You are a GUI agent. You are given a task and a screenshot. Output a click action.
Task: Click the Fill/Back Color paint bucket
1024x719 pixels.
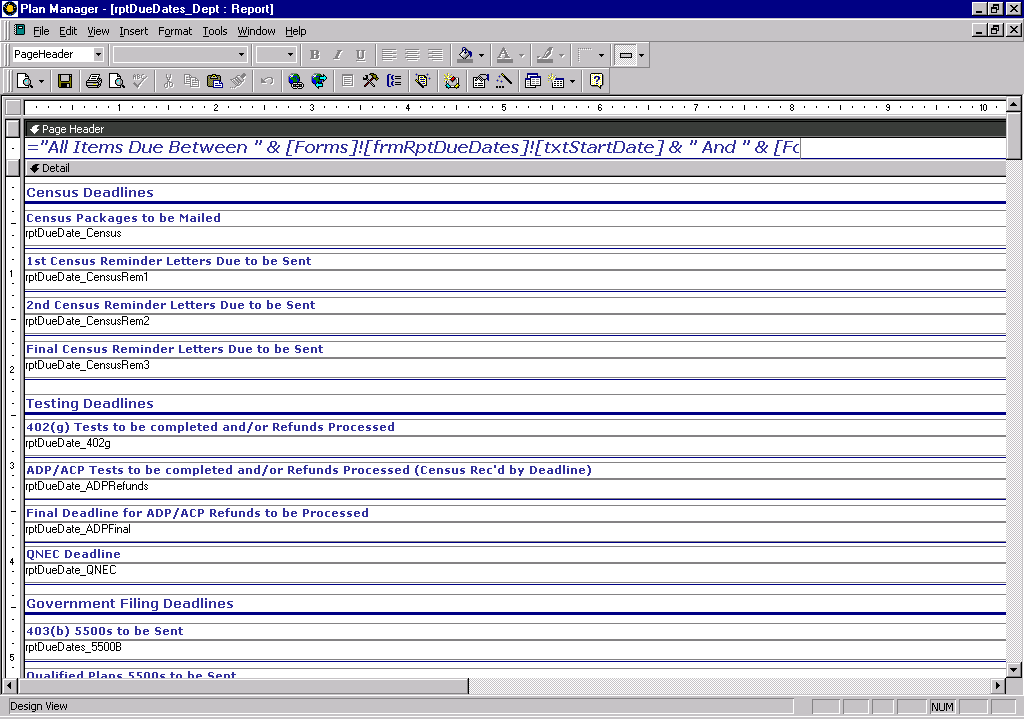[464, 54]
